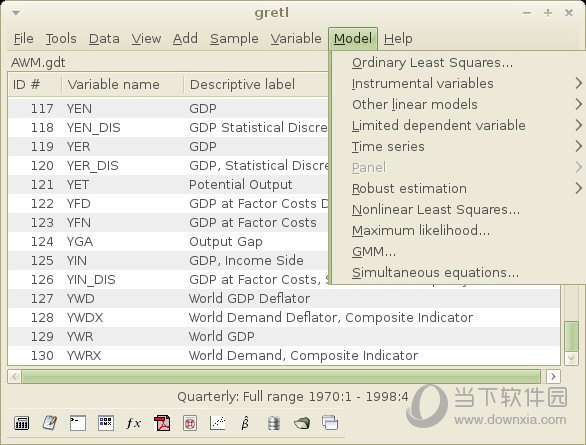Select variable row 126 YIN_DIS

(x=168, y=279)
